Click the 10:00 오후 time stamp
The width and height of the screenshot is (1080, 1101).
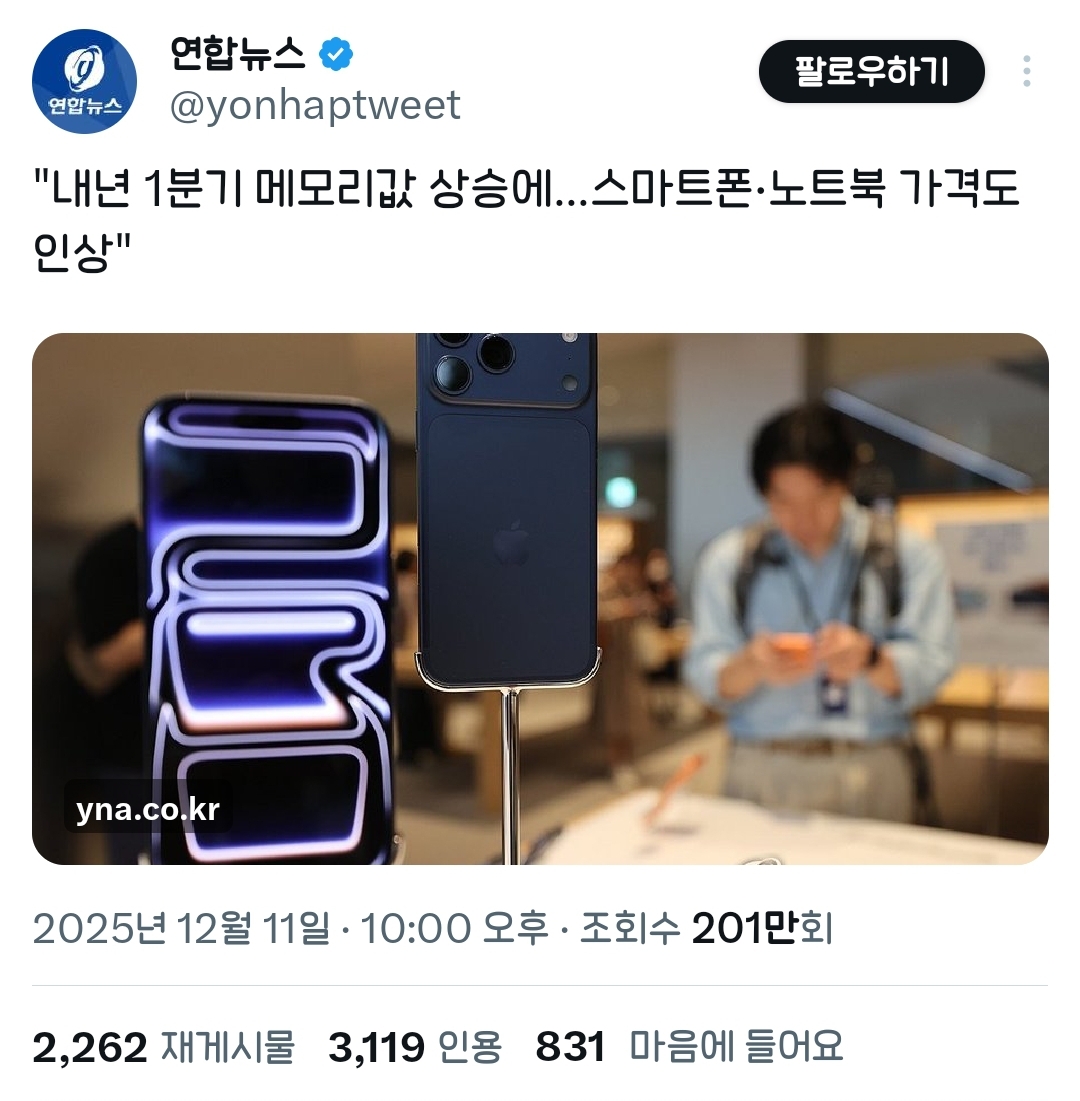coord(453,928)
